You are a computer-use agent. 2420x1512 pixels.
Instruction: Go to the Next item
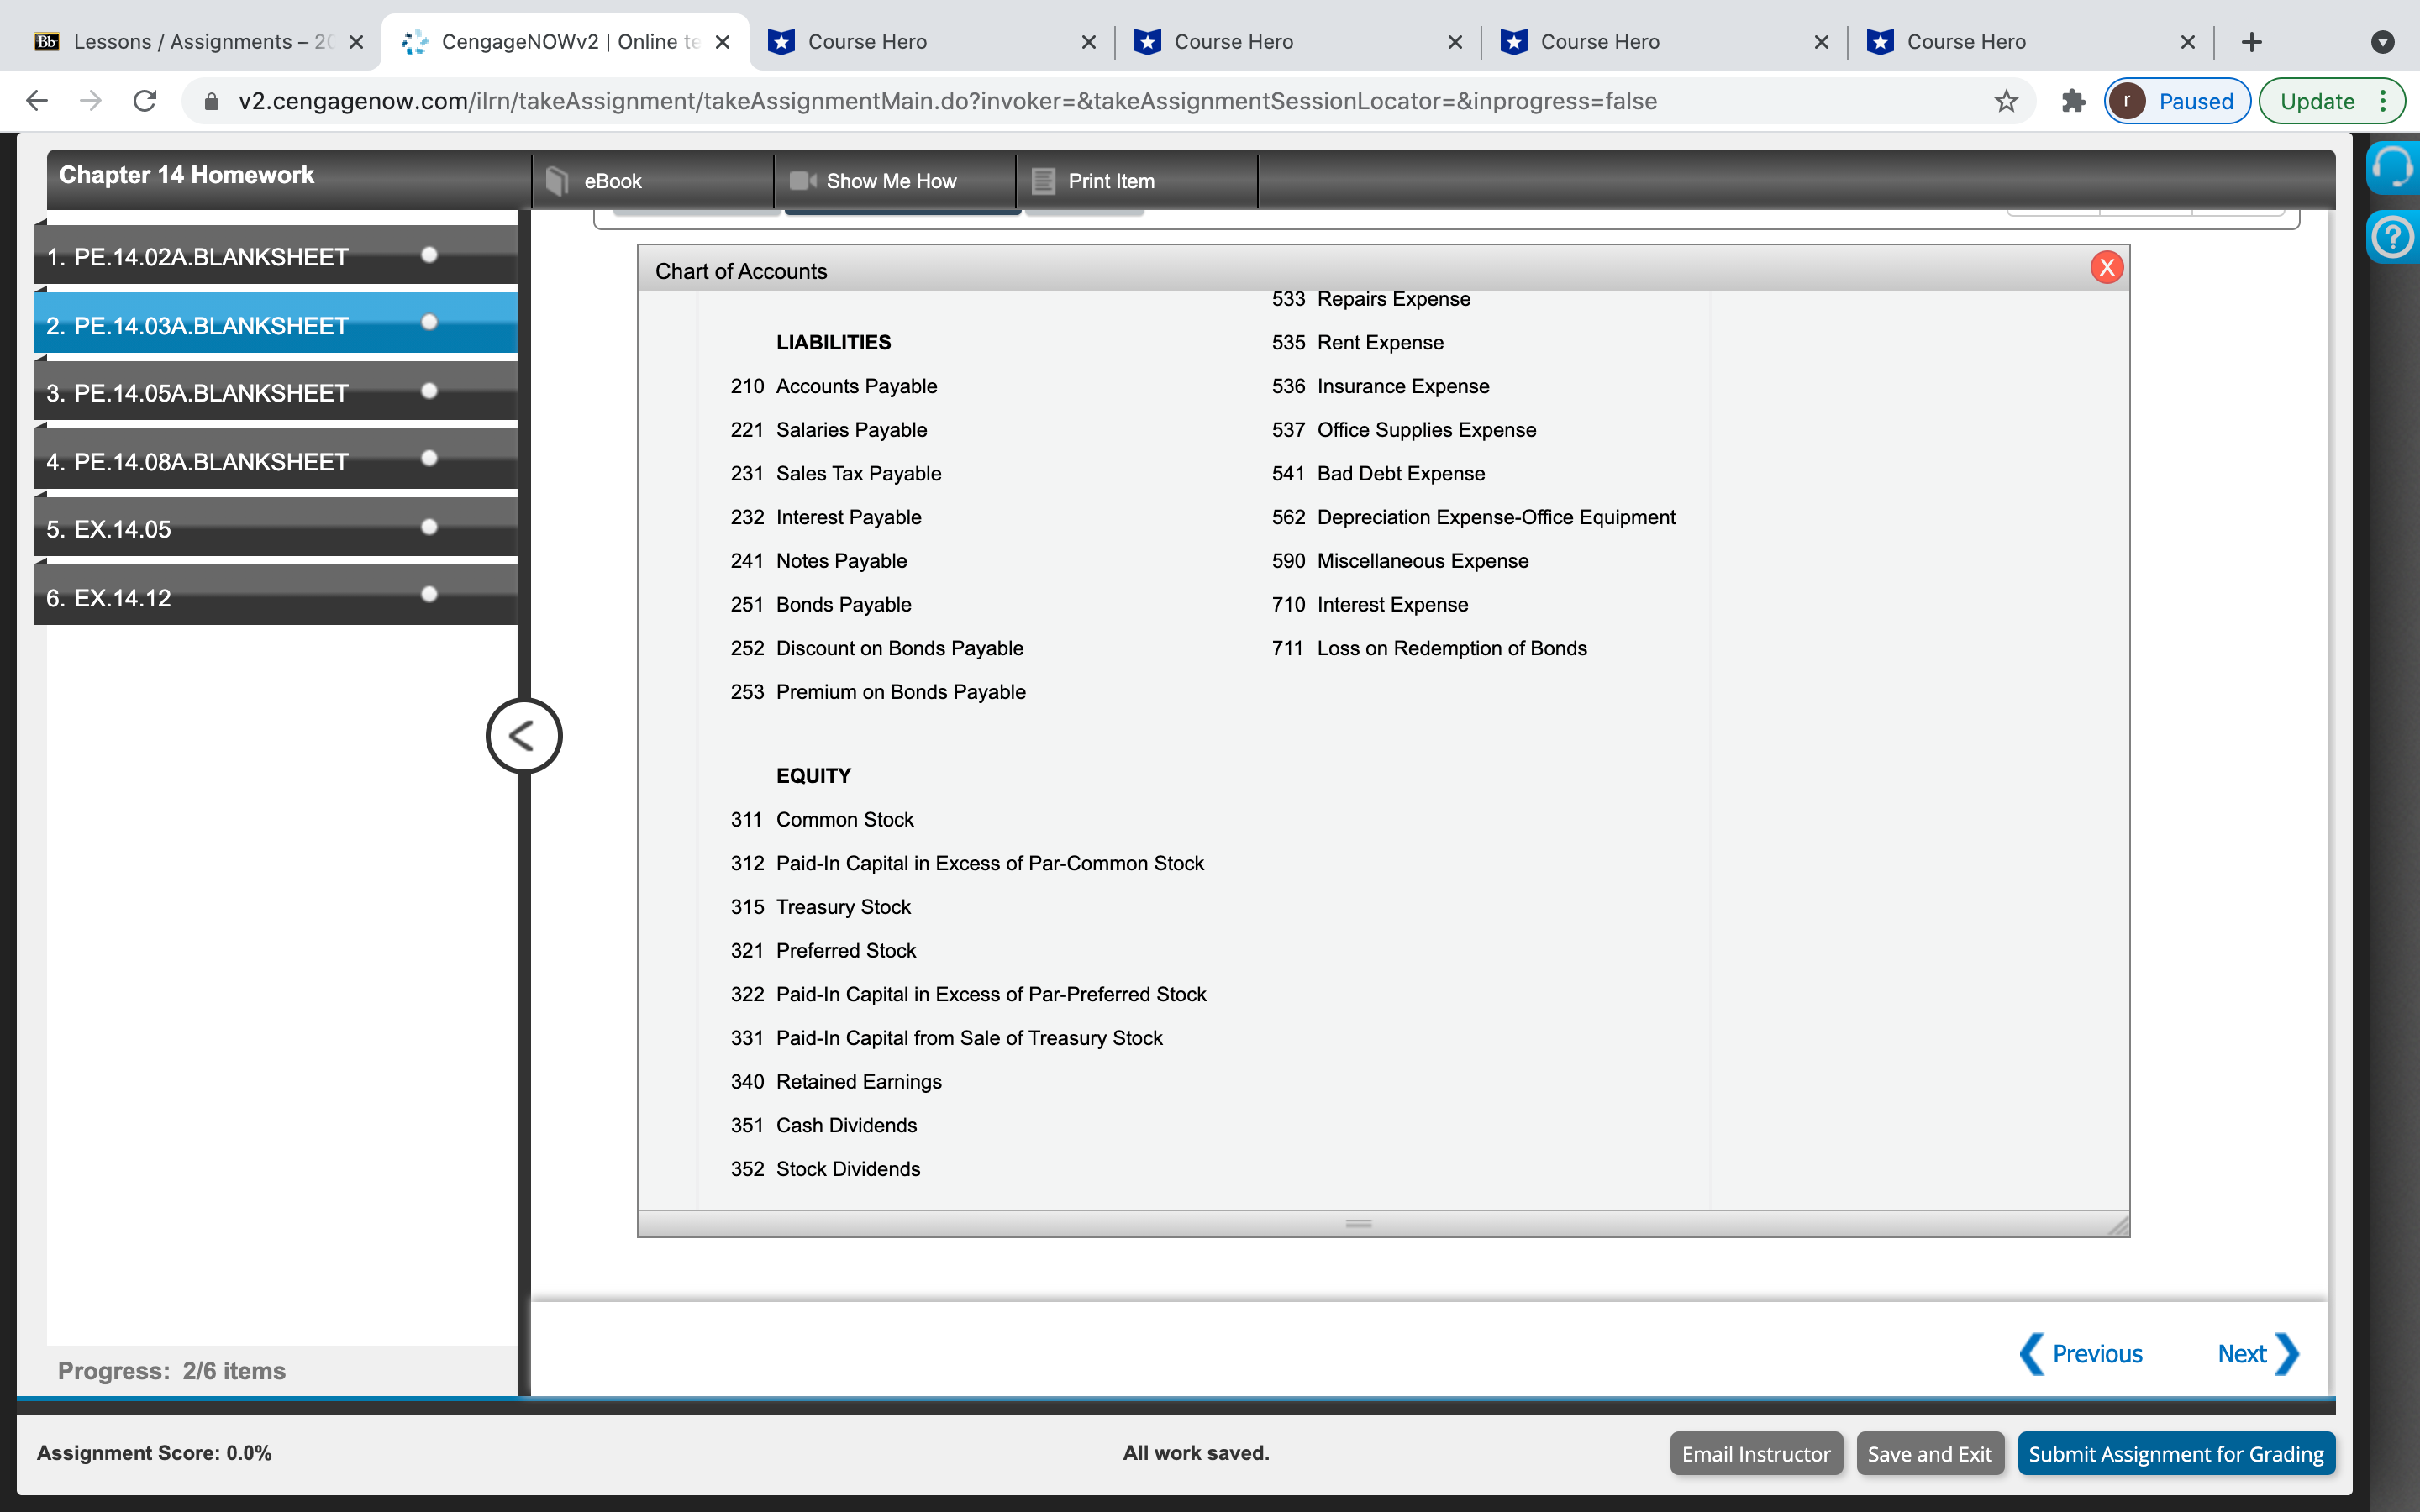(2256, 1354)
